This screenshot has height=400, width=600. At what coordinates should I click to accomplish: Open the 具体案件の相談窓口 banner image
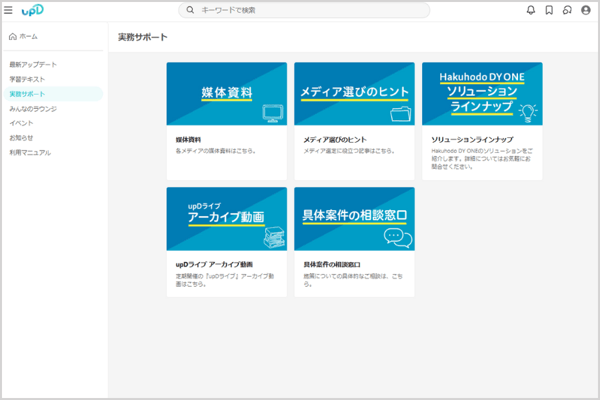[354, 219]
